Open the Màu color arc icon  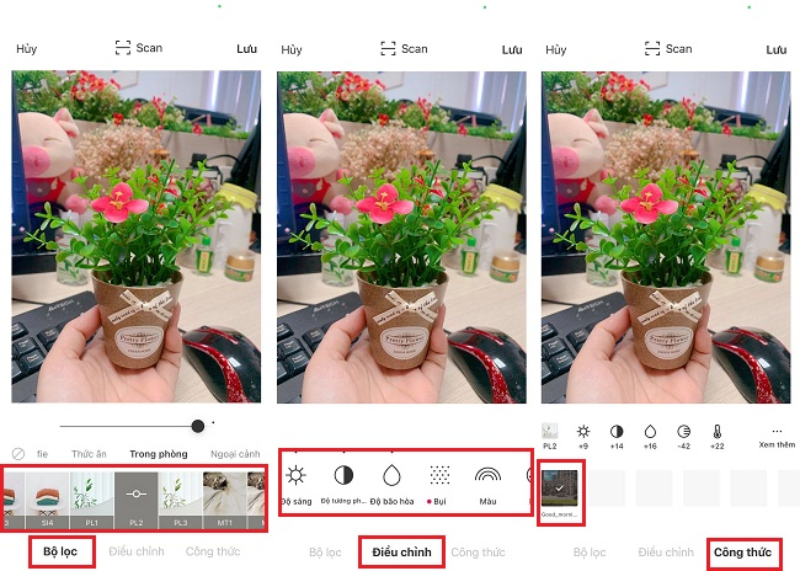488,475
